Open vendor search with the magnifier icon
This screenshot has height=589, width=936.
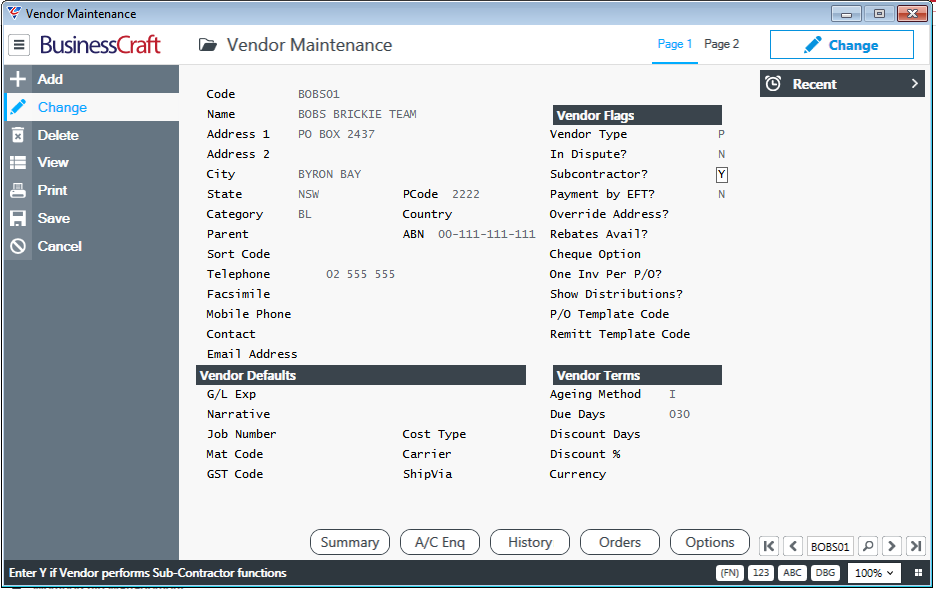pos(869,546)
